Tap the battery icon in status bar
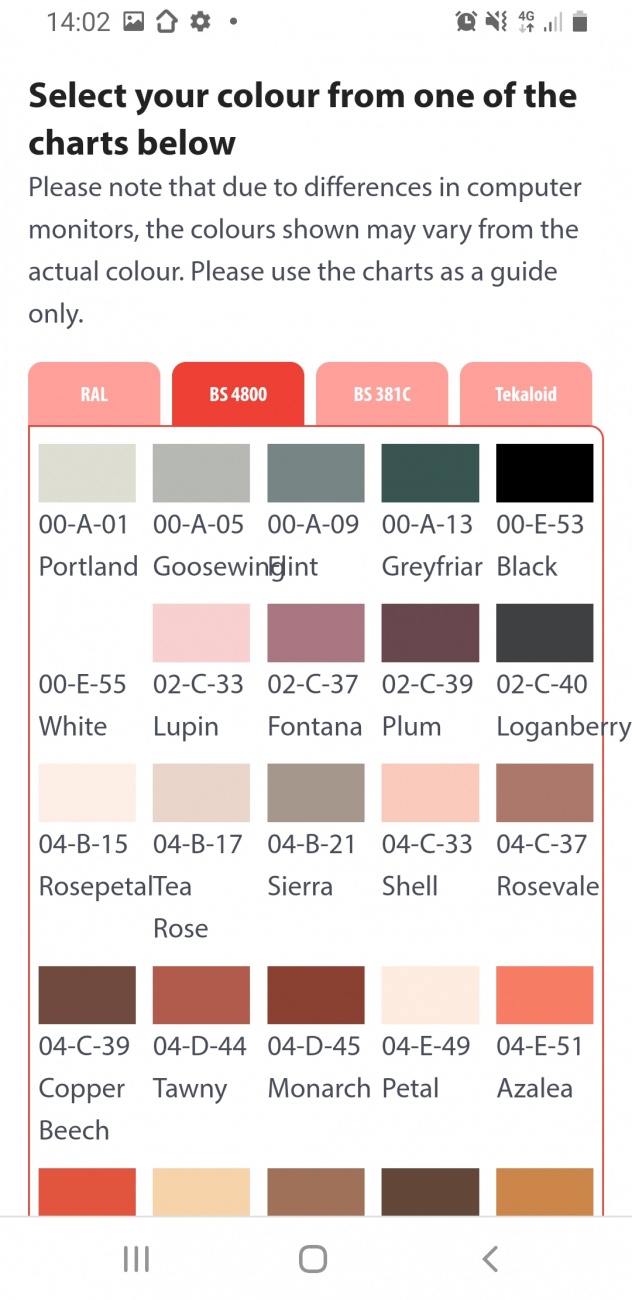 coord(582,21)
